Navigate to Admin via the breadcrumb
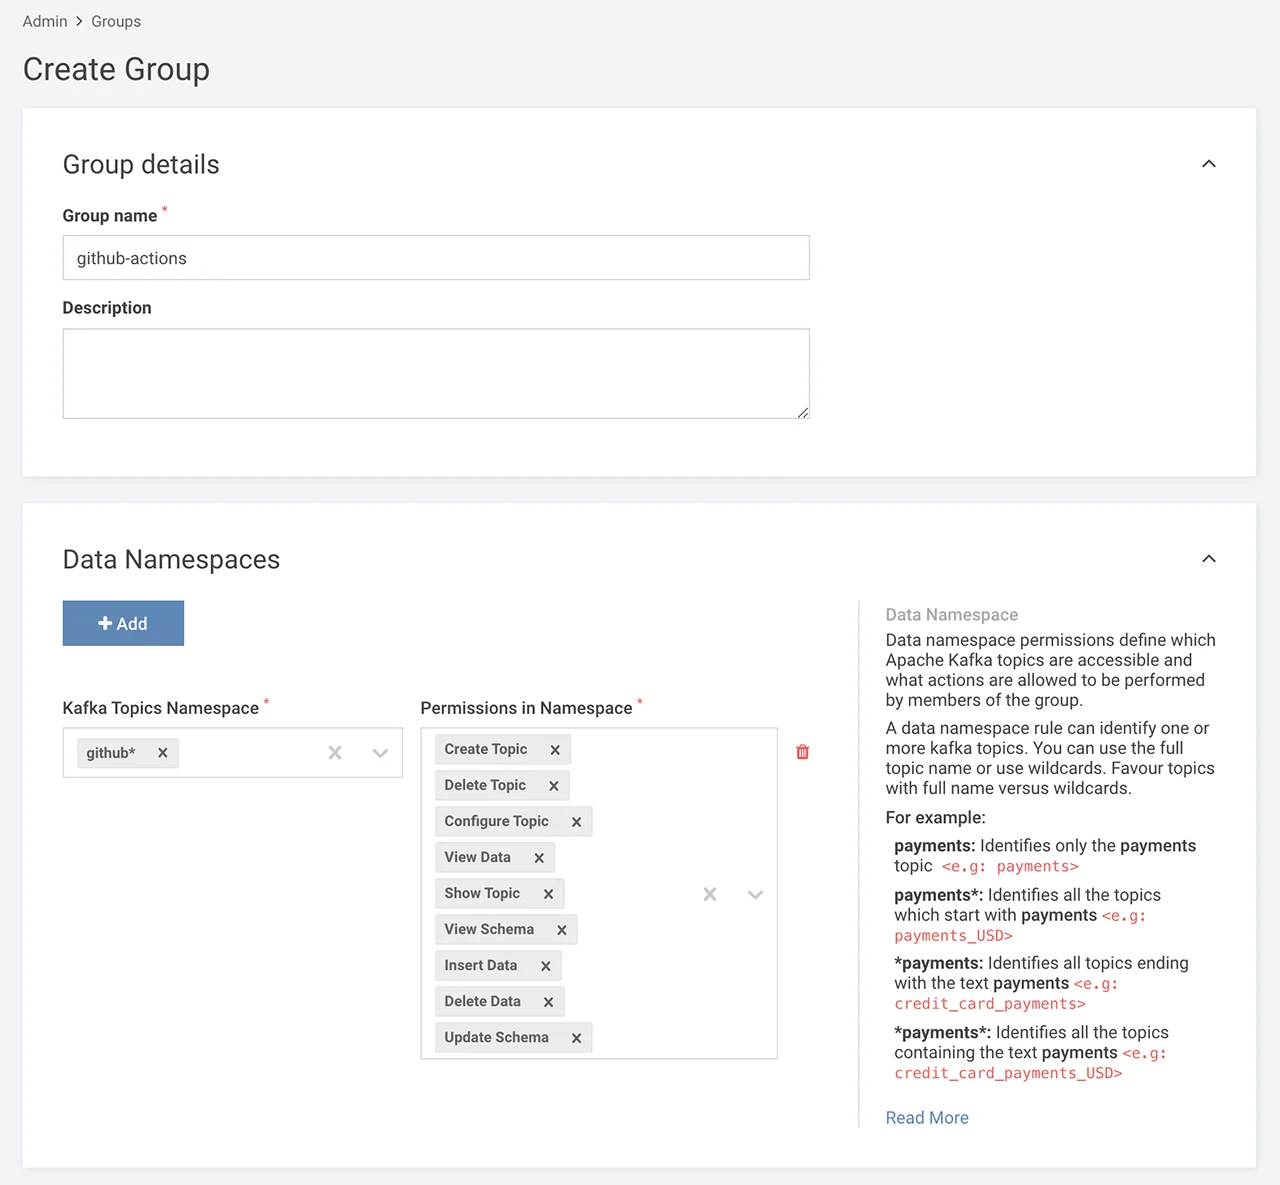Image resolution: width=1280 pixels, height=1185 pixels. pyautogui.click(x=44, y=21)
